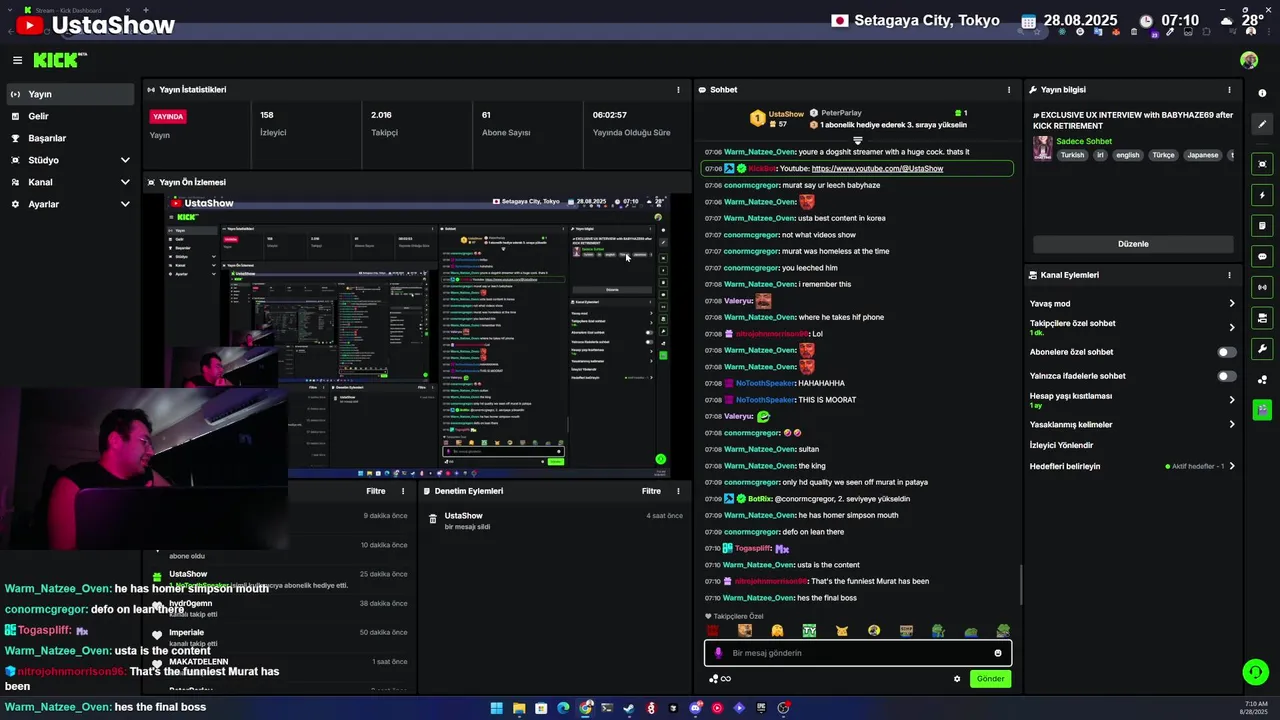Click the green Gönder button
The image size is (1280, 720).
(x=990, y=679)
